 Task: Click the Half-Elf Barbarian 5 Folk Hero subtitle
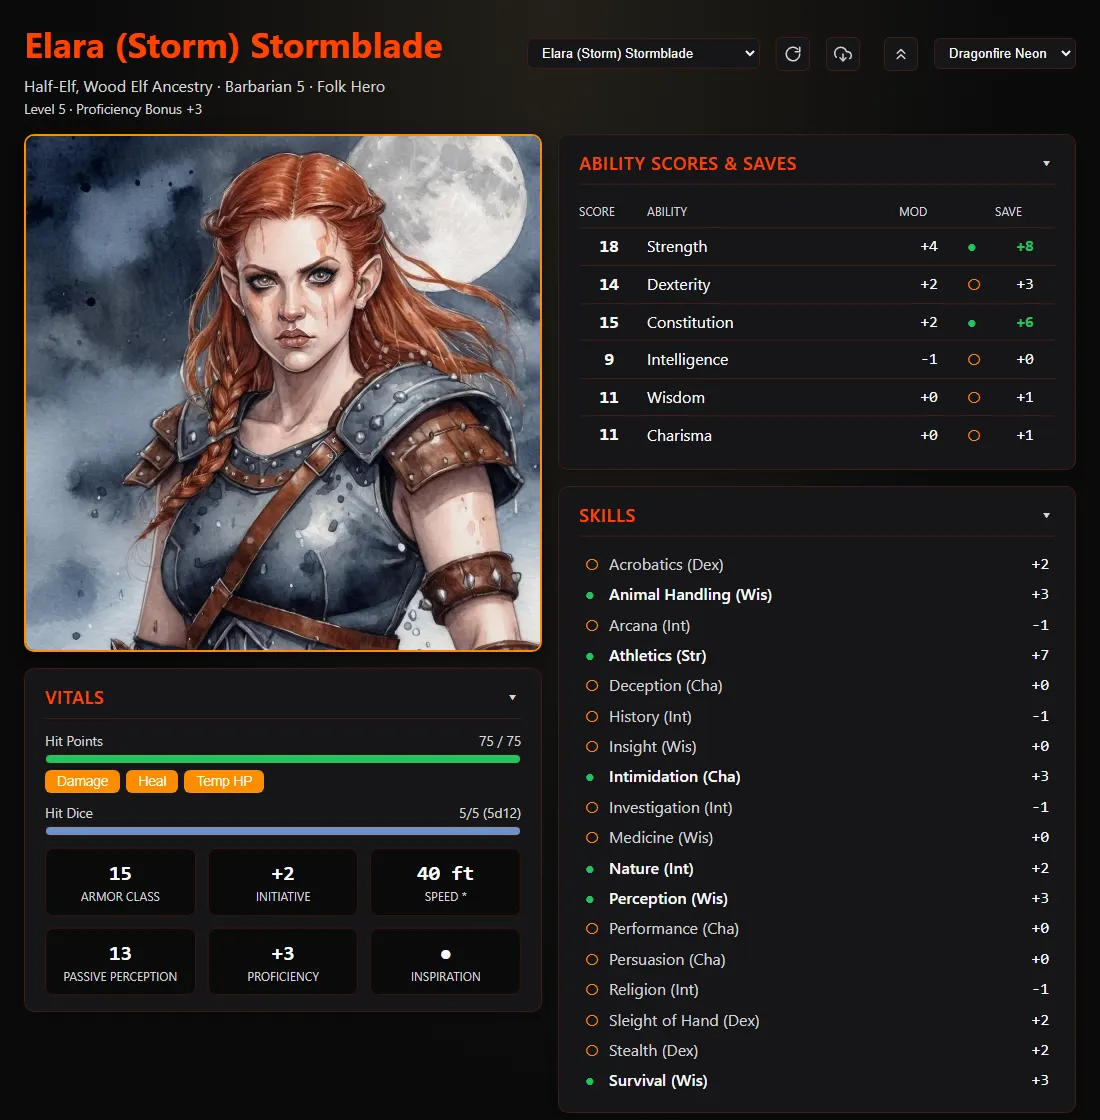204,86
